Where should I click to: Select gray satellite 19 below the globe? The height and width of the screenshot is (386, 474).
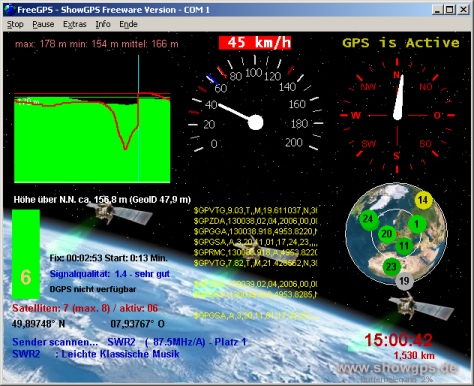[x=404, y=281]
